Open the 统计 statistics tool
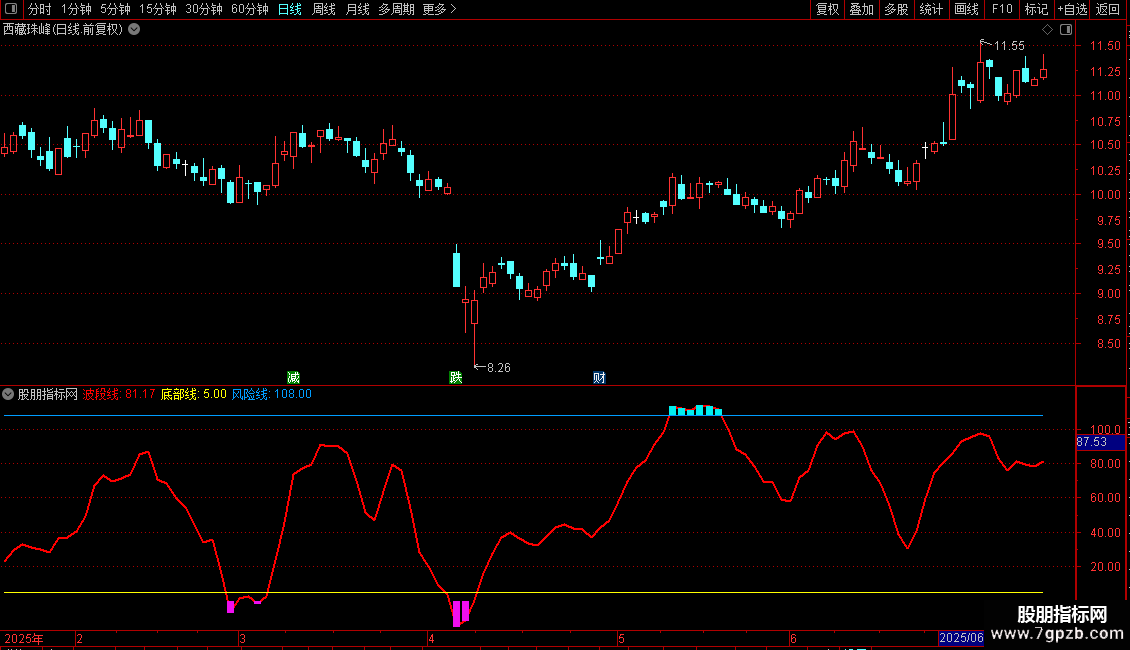1130x650 pixels. pos(930,9)
